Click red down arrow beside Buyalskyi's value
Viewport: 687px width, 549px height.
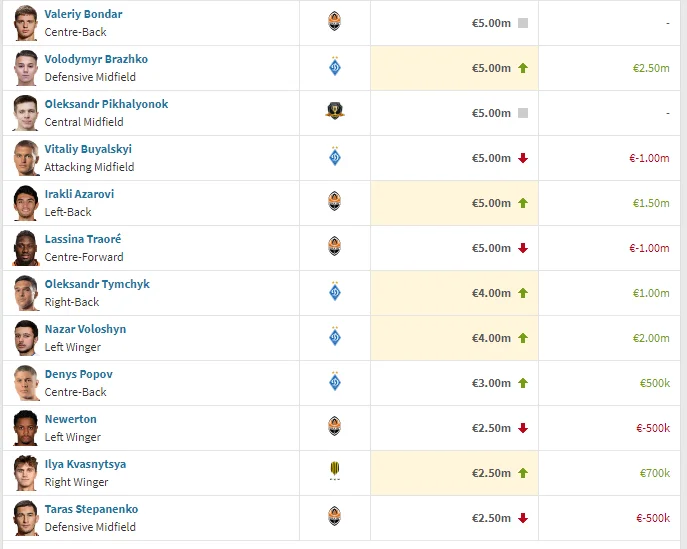coord(522,158)
